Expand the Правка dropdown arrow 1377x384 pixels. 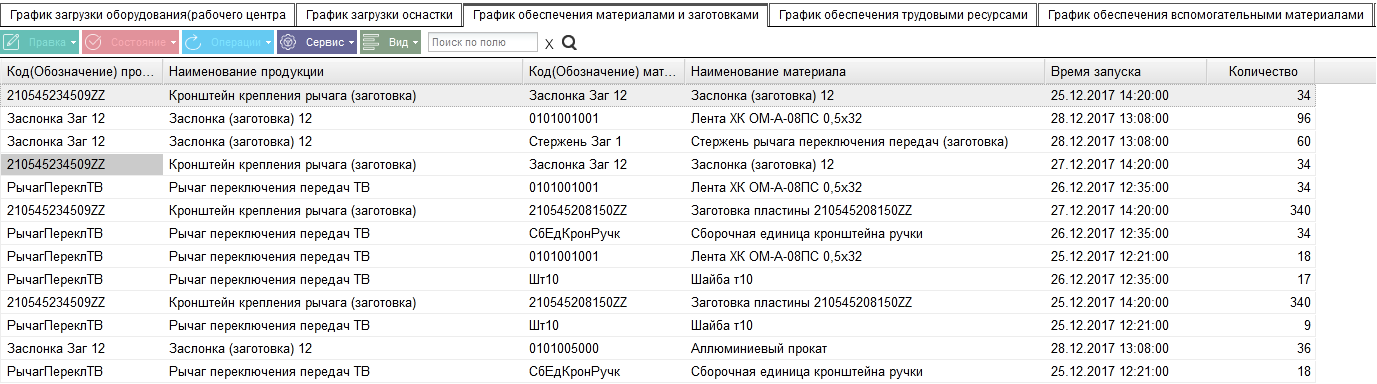click(x=74, y=43)
